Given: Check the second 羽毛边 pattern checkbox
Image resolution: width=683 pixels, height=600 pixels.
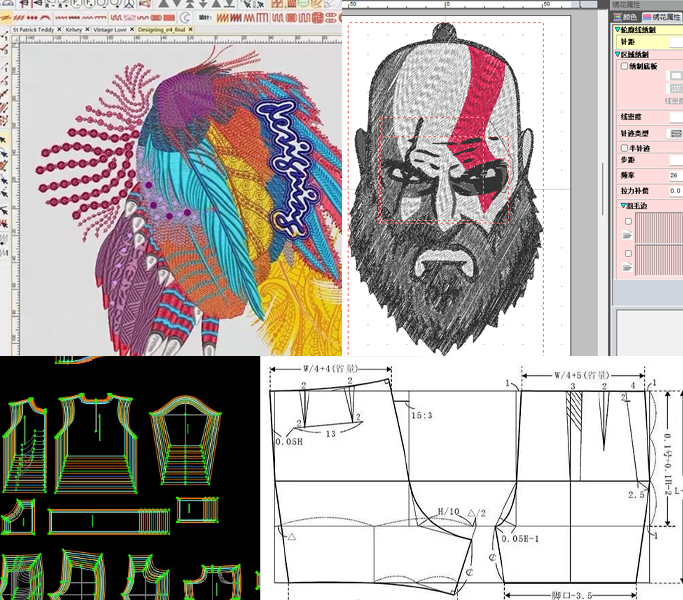Looking at the screenshot, I should click(x=628, y=254).
